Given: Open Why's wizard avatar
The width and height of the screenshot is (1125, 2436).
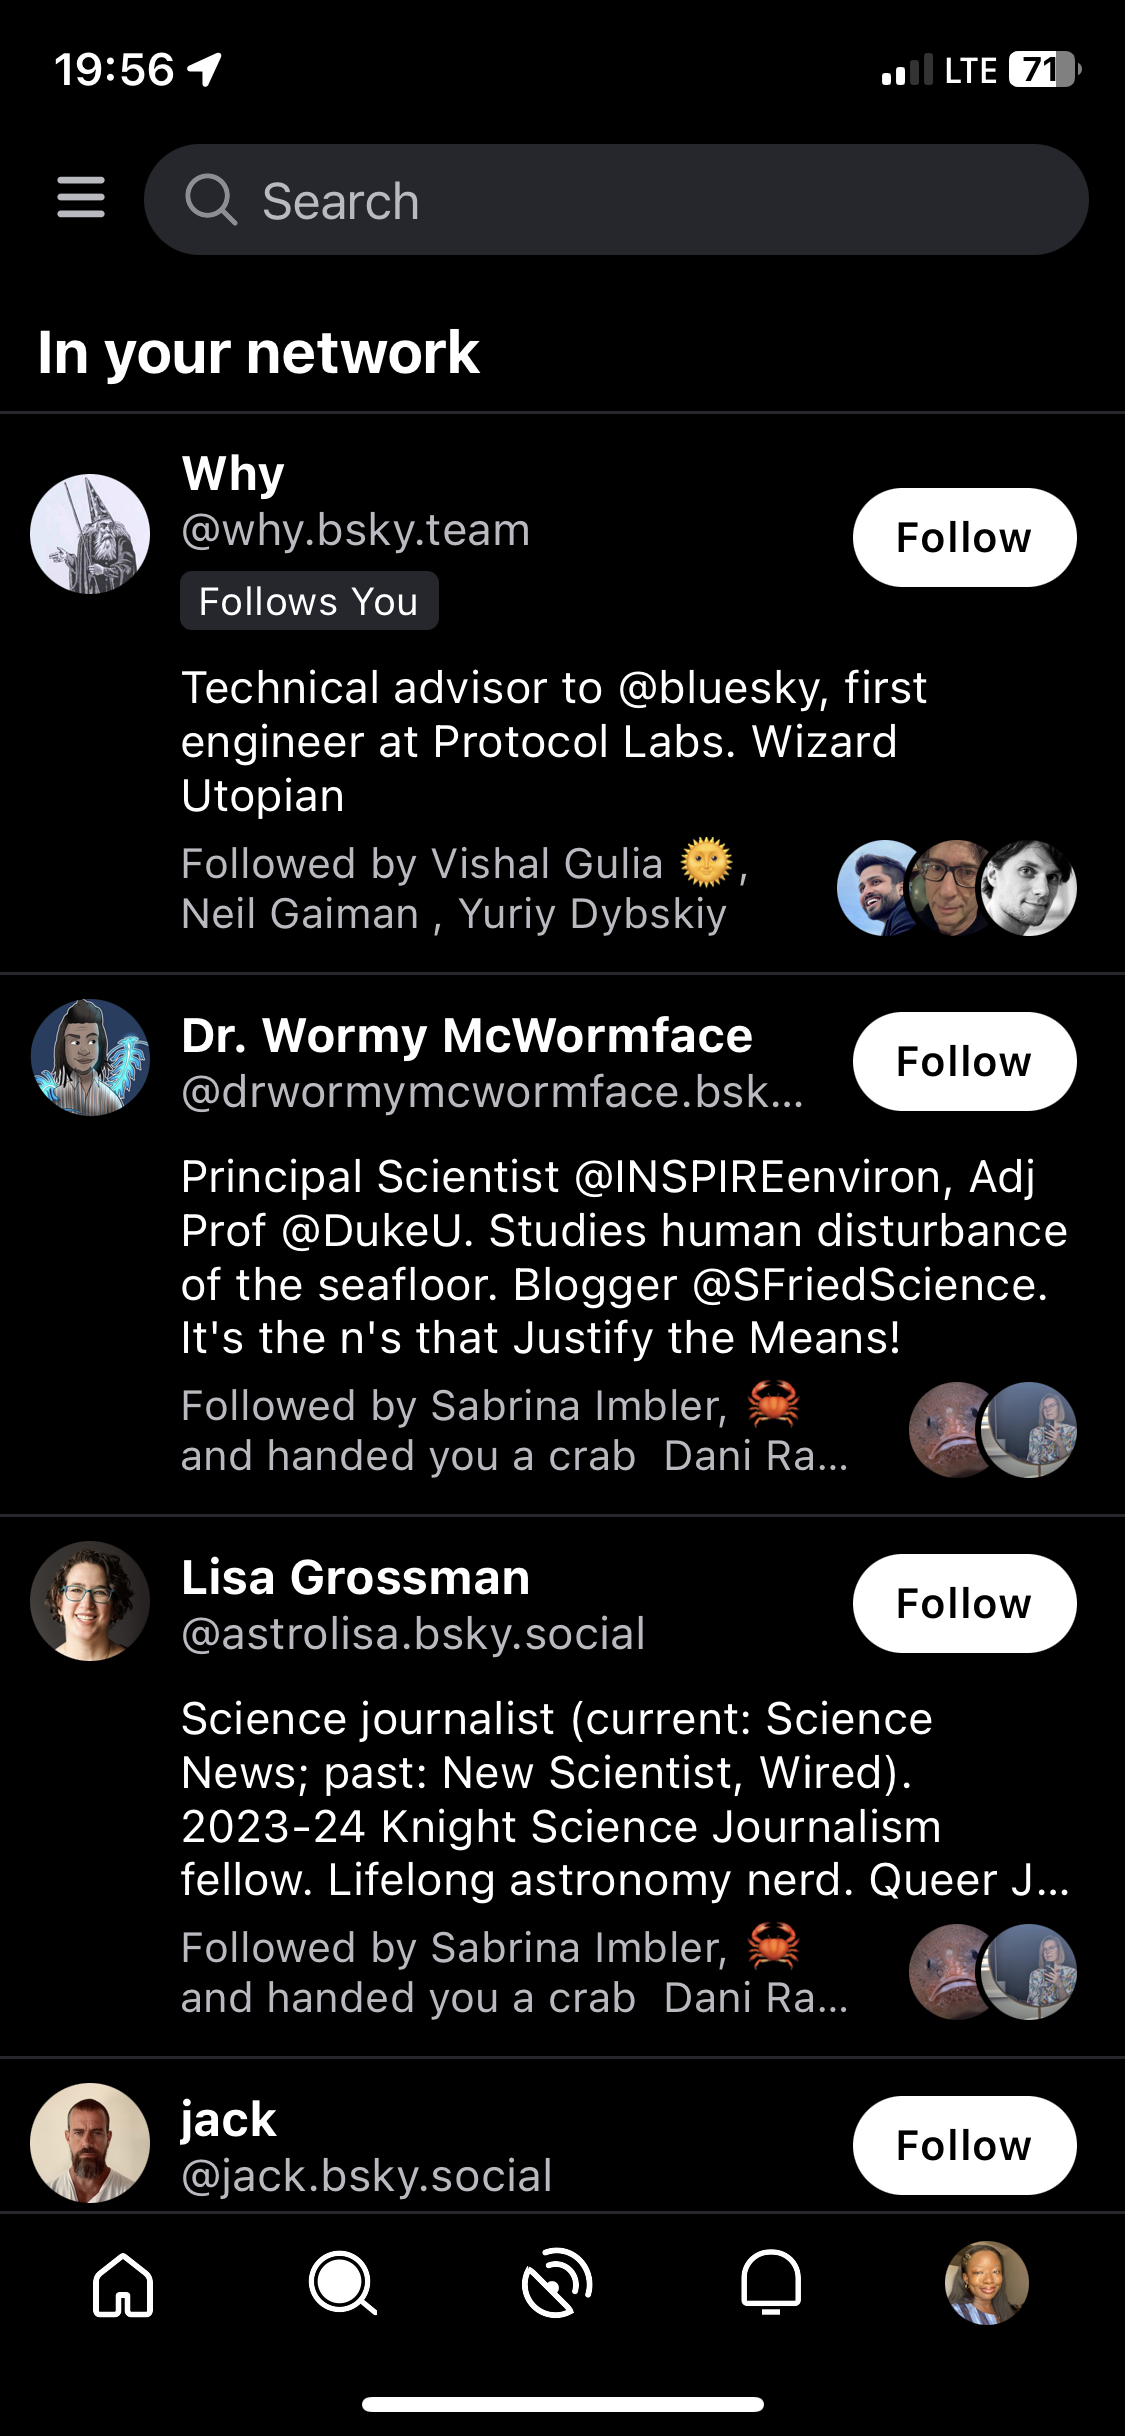Looking at the screenshot, I should [x=90, y=534].
